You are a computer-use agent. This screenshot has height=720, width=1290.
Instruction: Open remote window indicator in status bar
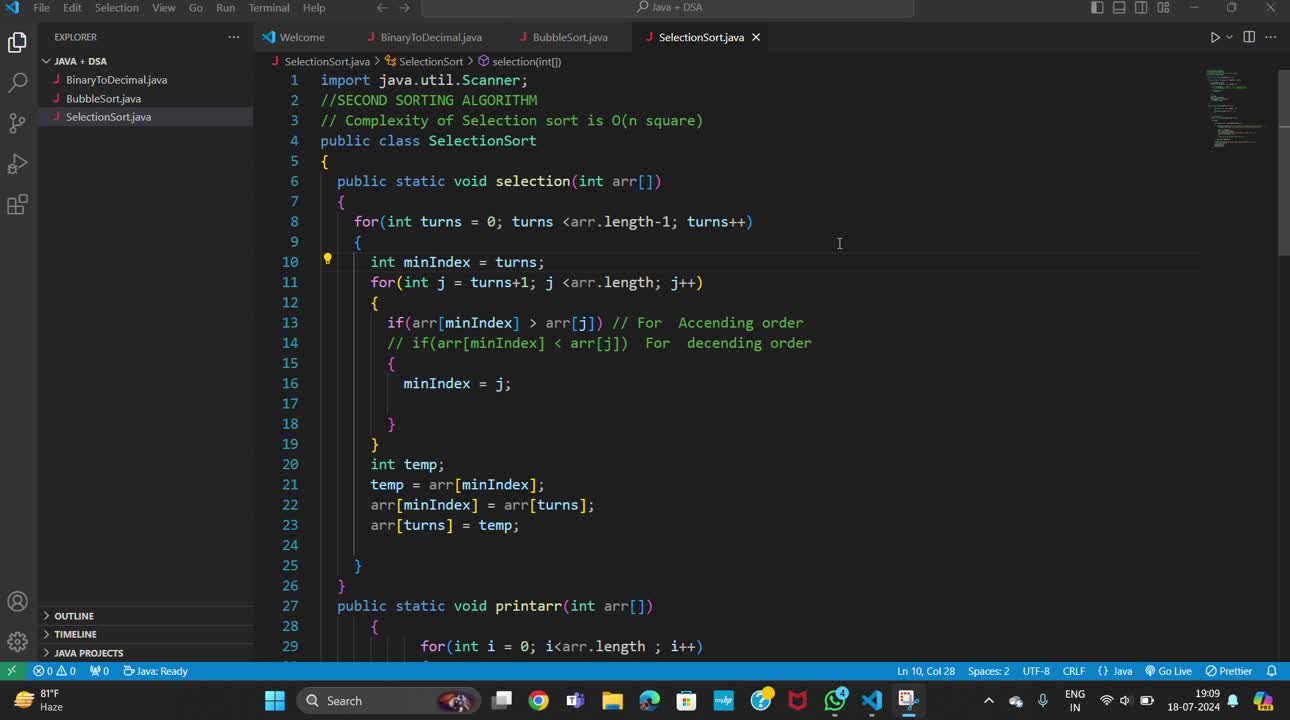(12, 671)
